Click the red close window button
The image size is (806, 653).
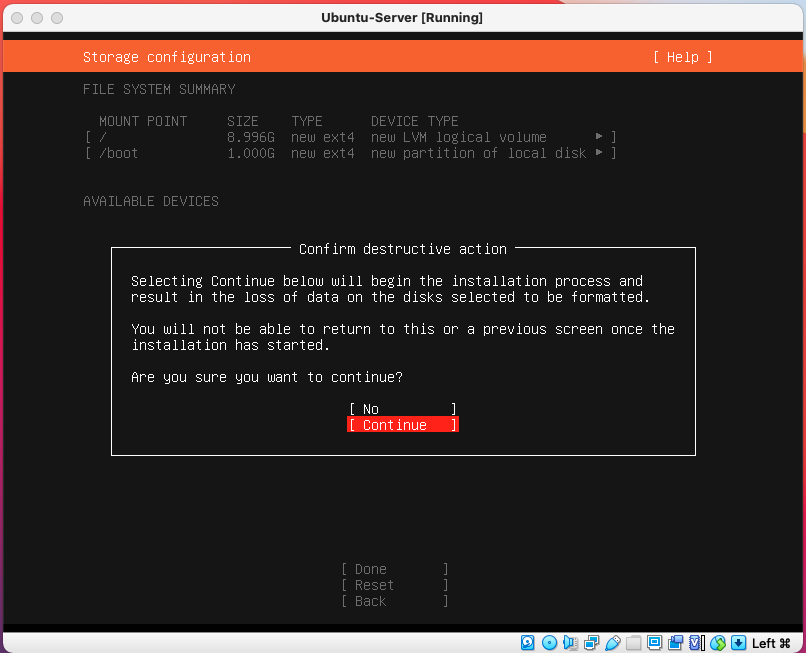point(17,18)
